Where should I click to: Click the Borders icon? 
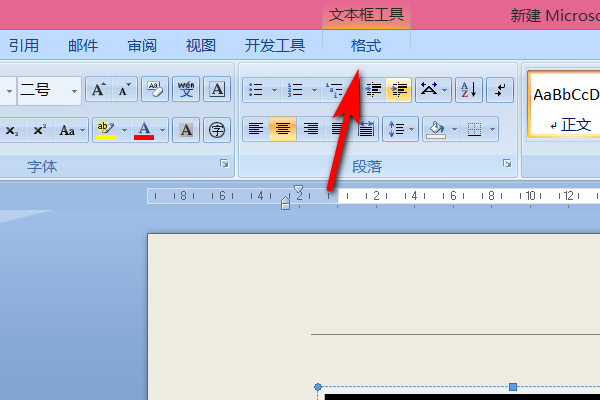[474, 129]
